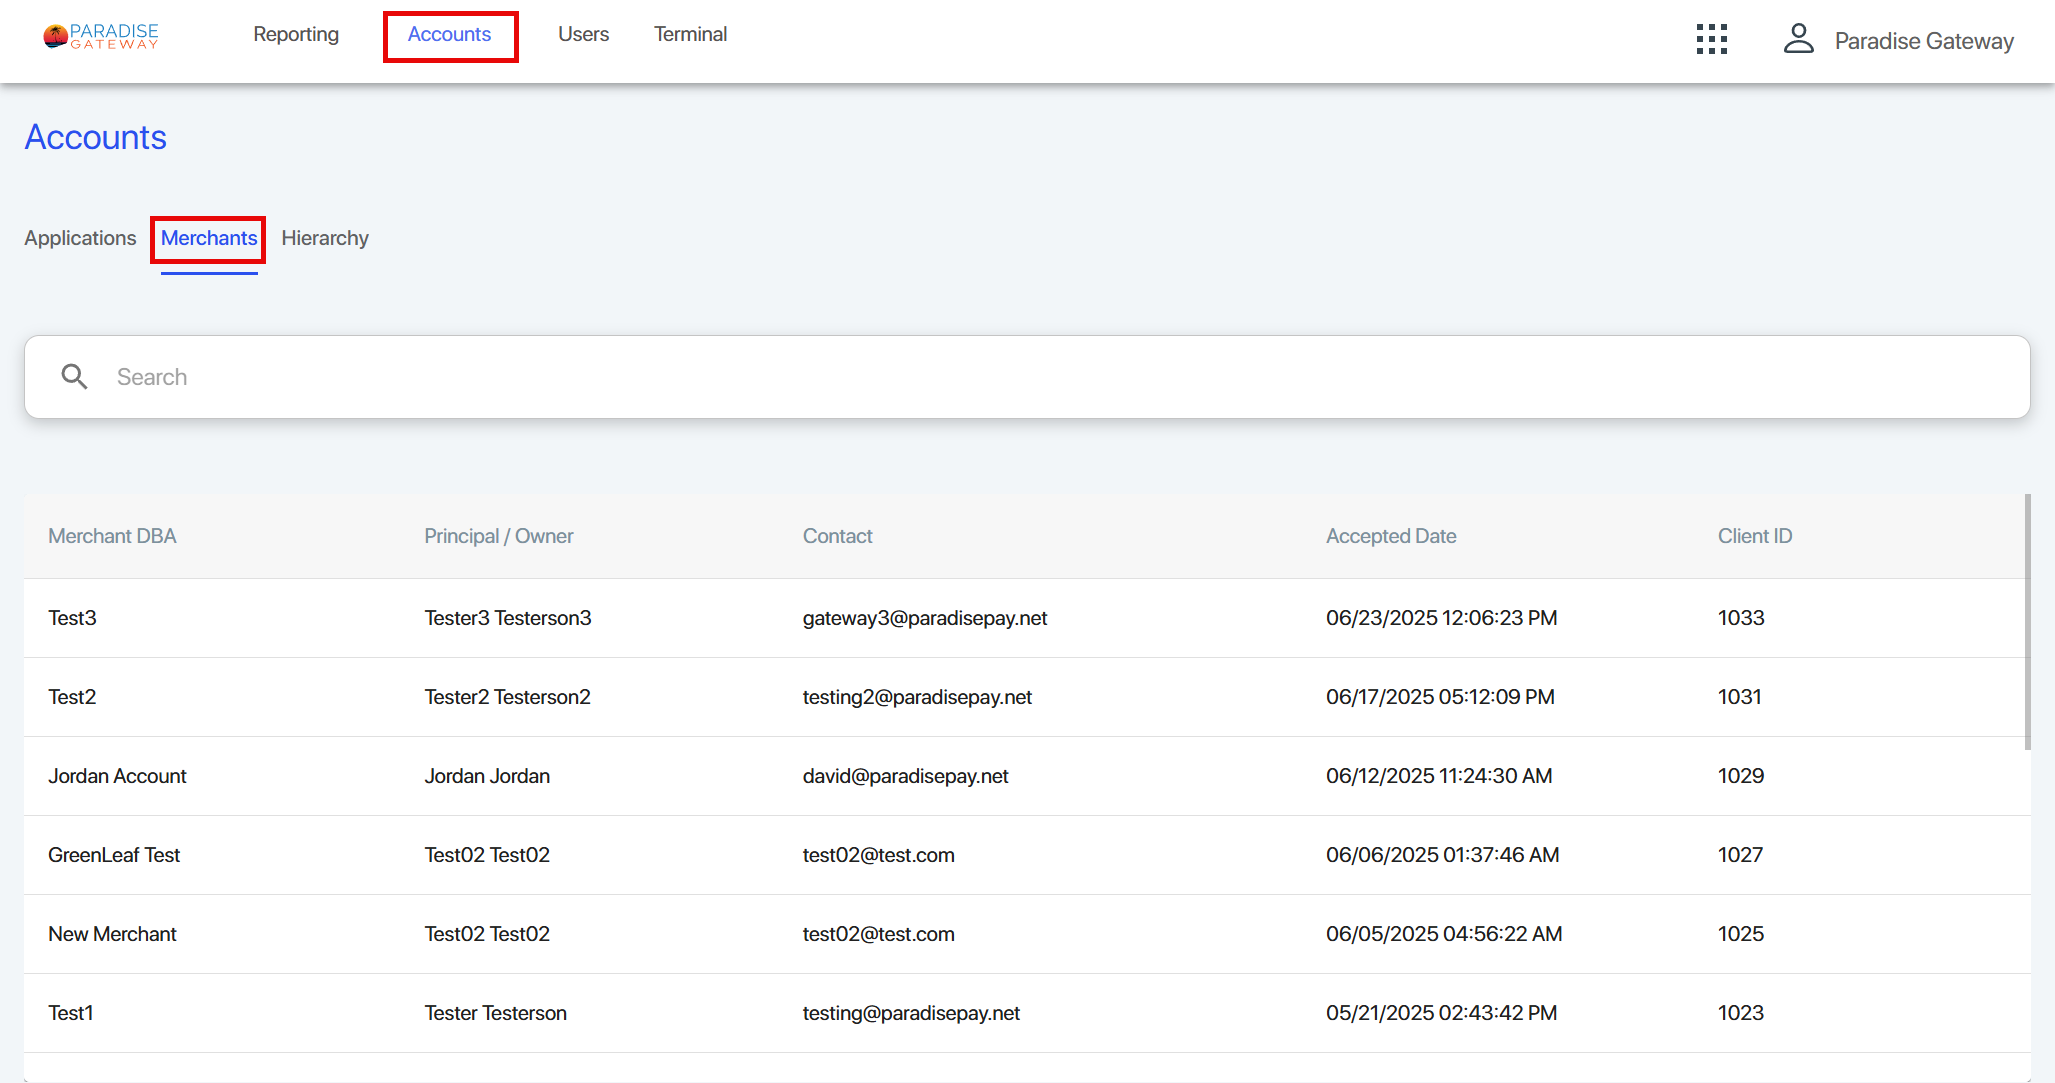Screen dimensions: 2055x1083
Task: Click the user profile avatar icon
Action: (1799, 40)
